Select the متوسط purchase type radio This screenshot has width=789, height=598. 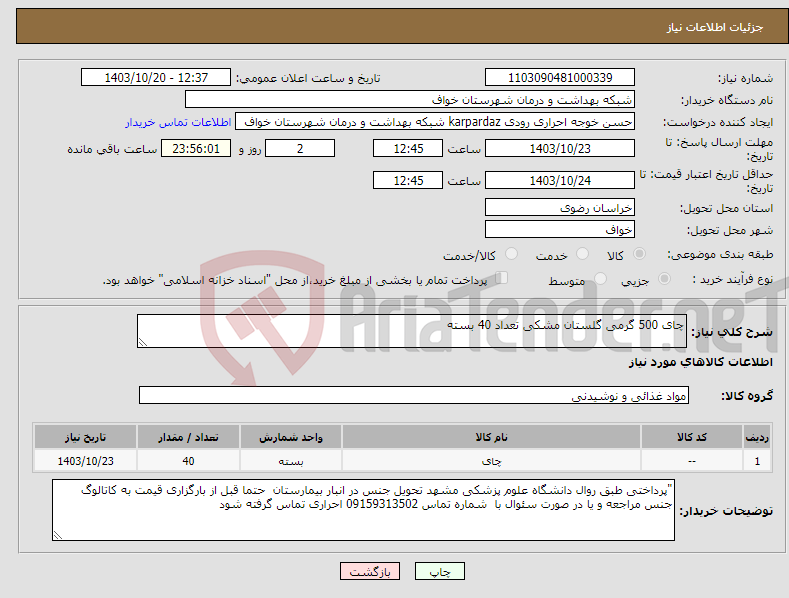600,278
